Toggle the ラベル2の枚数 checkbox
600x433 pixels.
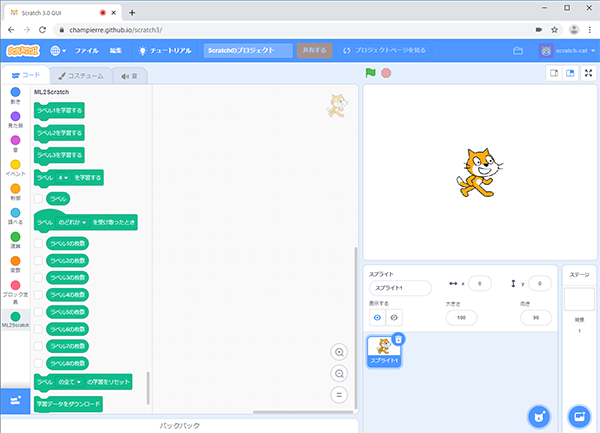(x=38, y=260)
